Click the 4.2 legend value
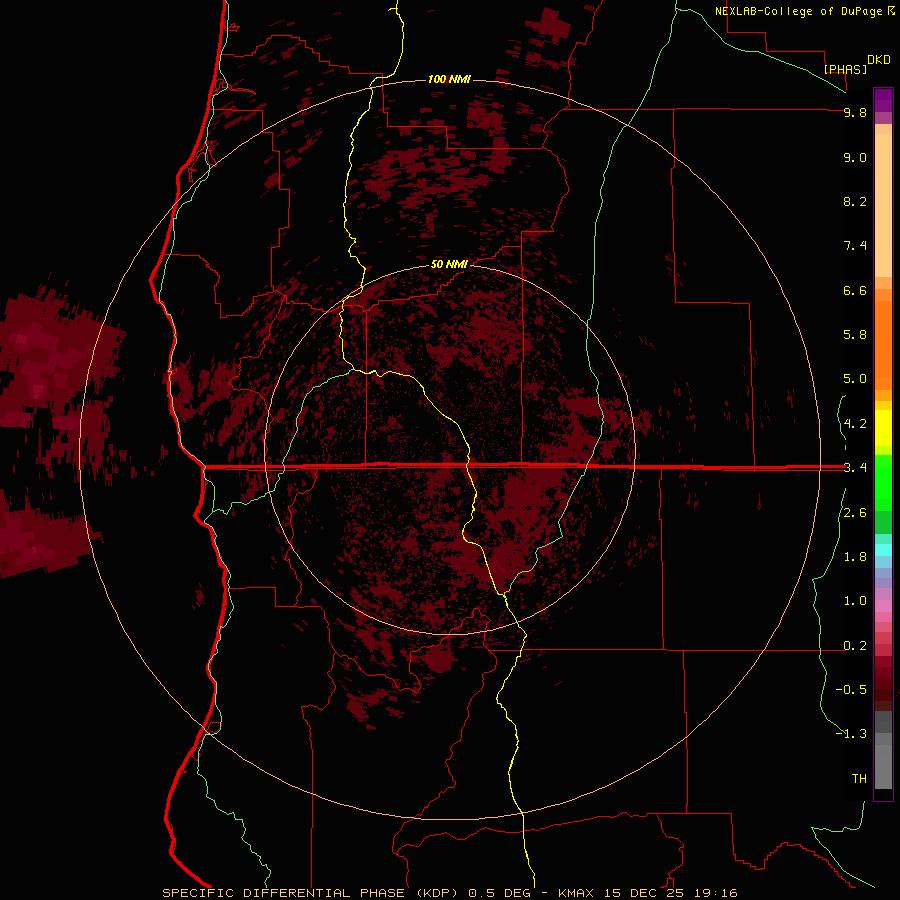This screenshot has height=900, width=900. (855, 424)
